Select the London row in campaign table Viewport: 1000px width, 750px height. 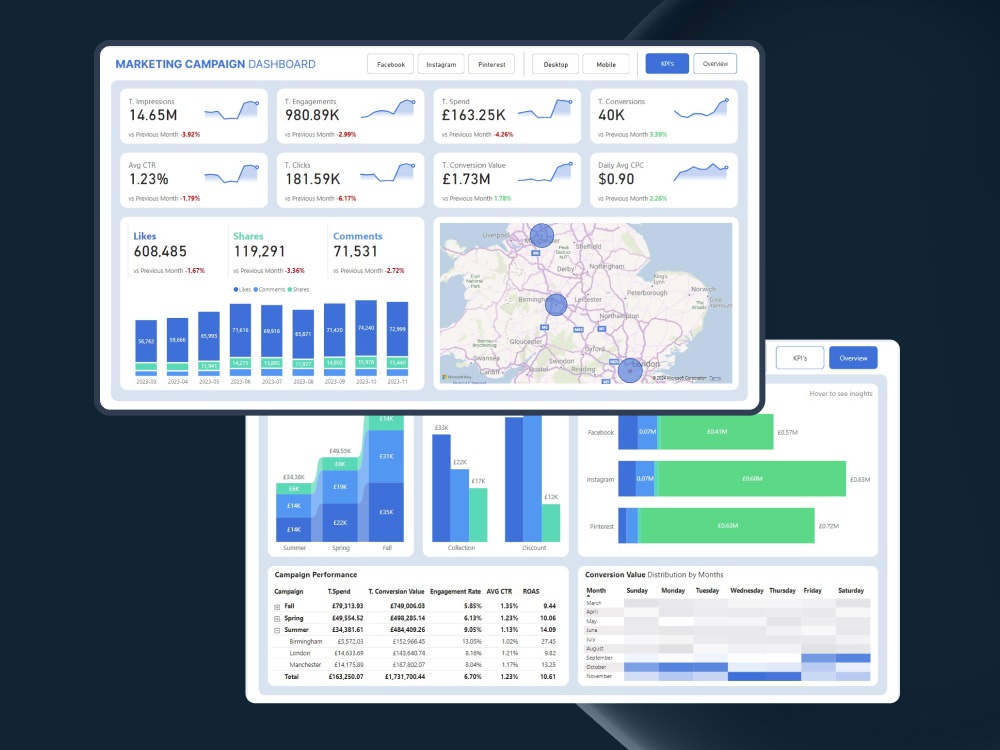coord(415,653)
